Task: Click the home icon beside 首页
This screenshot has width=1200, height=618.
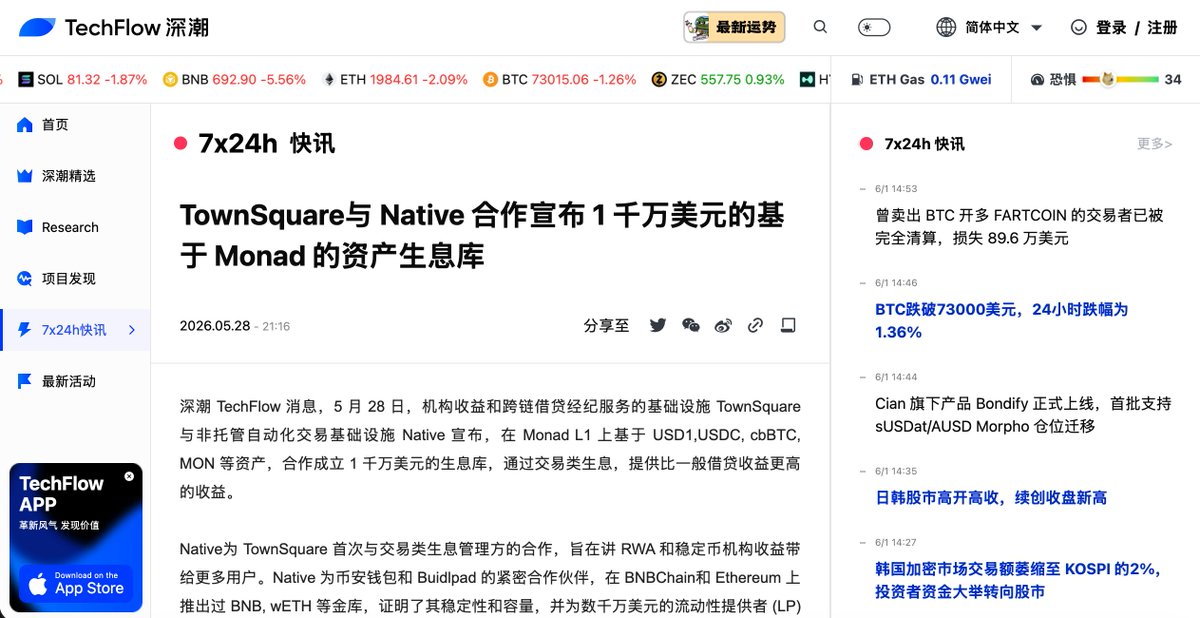Action: 25,124
